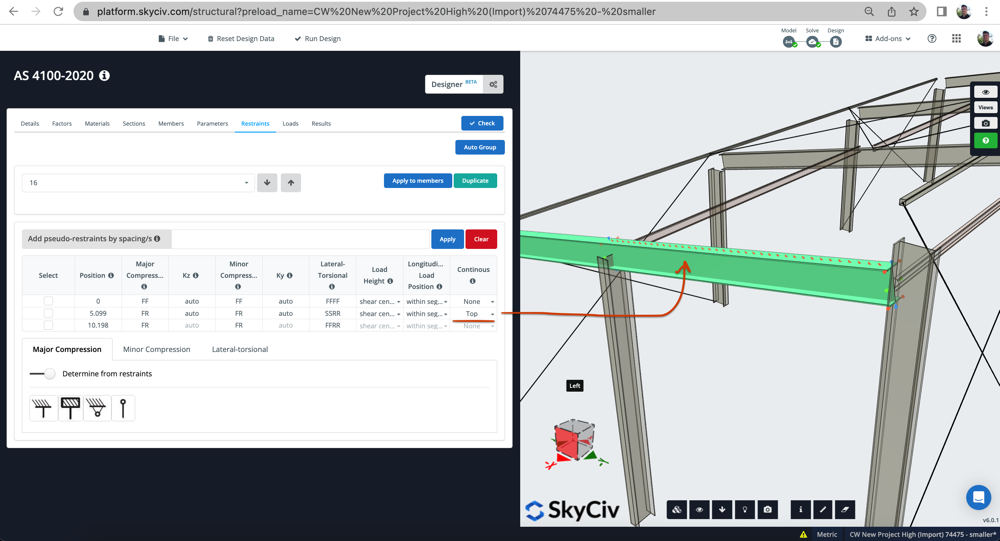The width and height of the screenshot is (1000, 541).
Task: Expand the Add-ons menu
Action: (x=888, y=38)
